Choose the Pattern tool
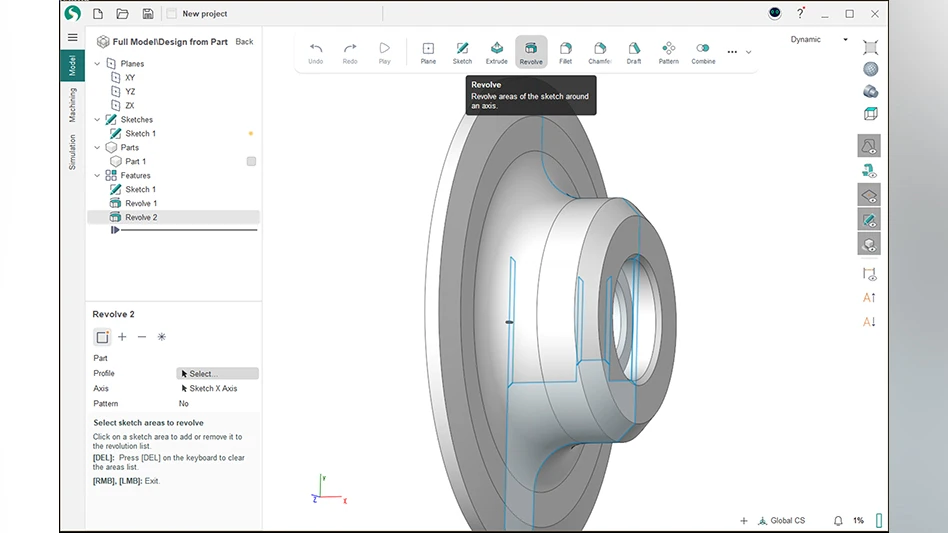Viewport: 948px width, 533px height. pyautogui.click(x=668, y=52)
